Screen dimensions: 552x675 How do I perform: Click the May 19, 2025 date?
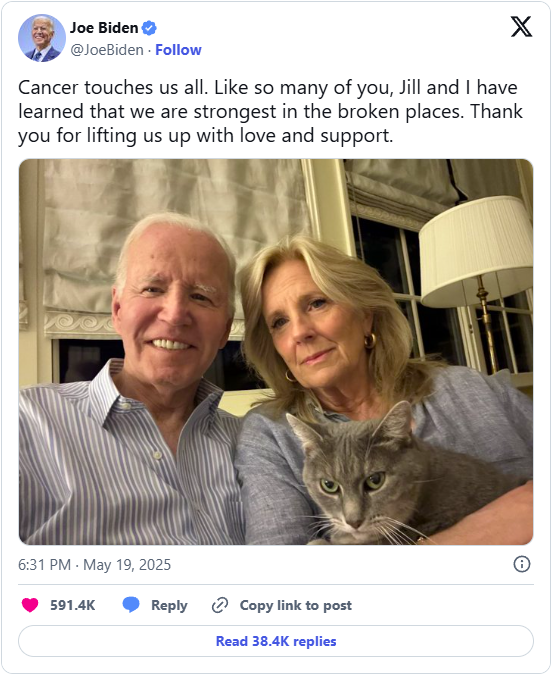point(127,564)
